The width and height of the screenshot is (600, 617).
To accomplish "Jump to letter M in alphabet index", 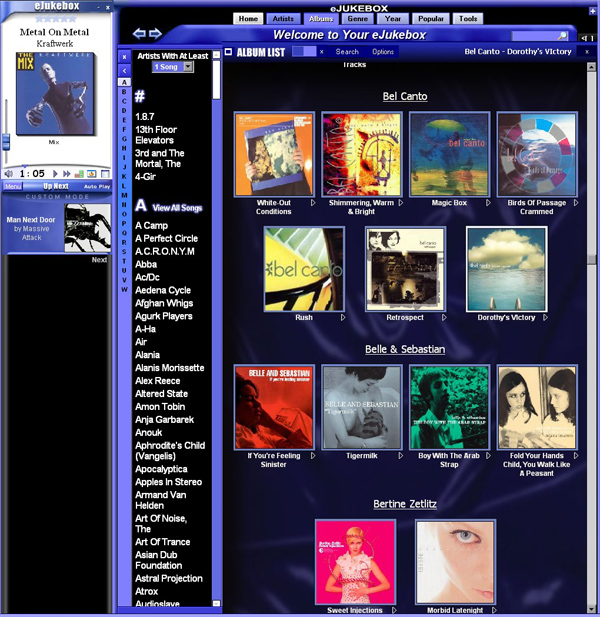I will click(124, 195).
